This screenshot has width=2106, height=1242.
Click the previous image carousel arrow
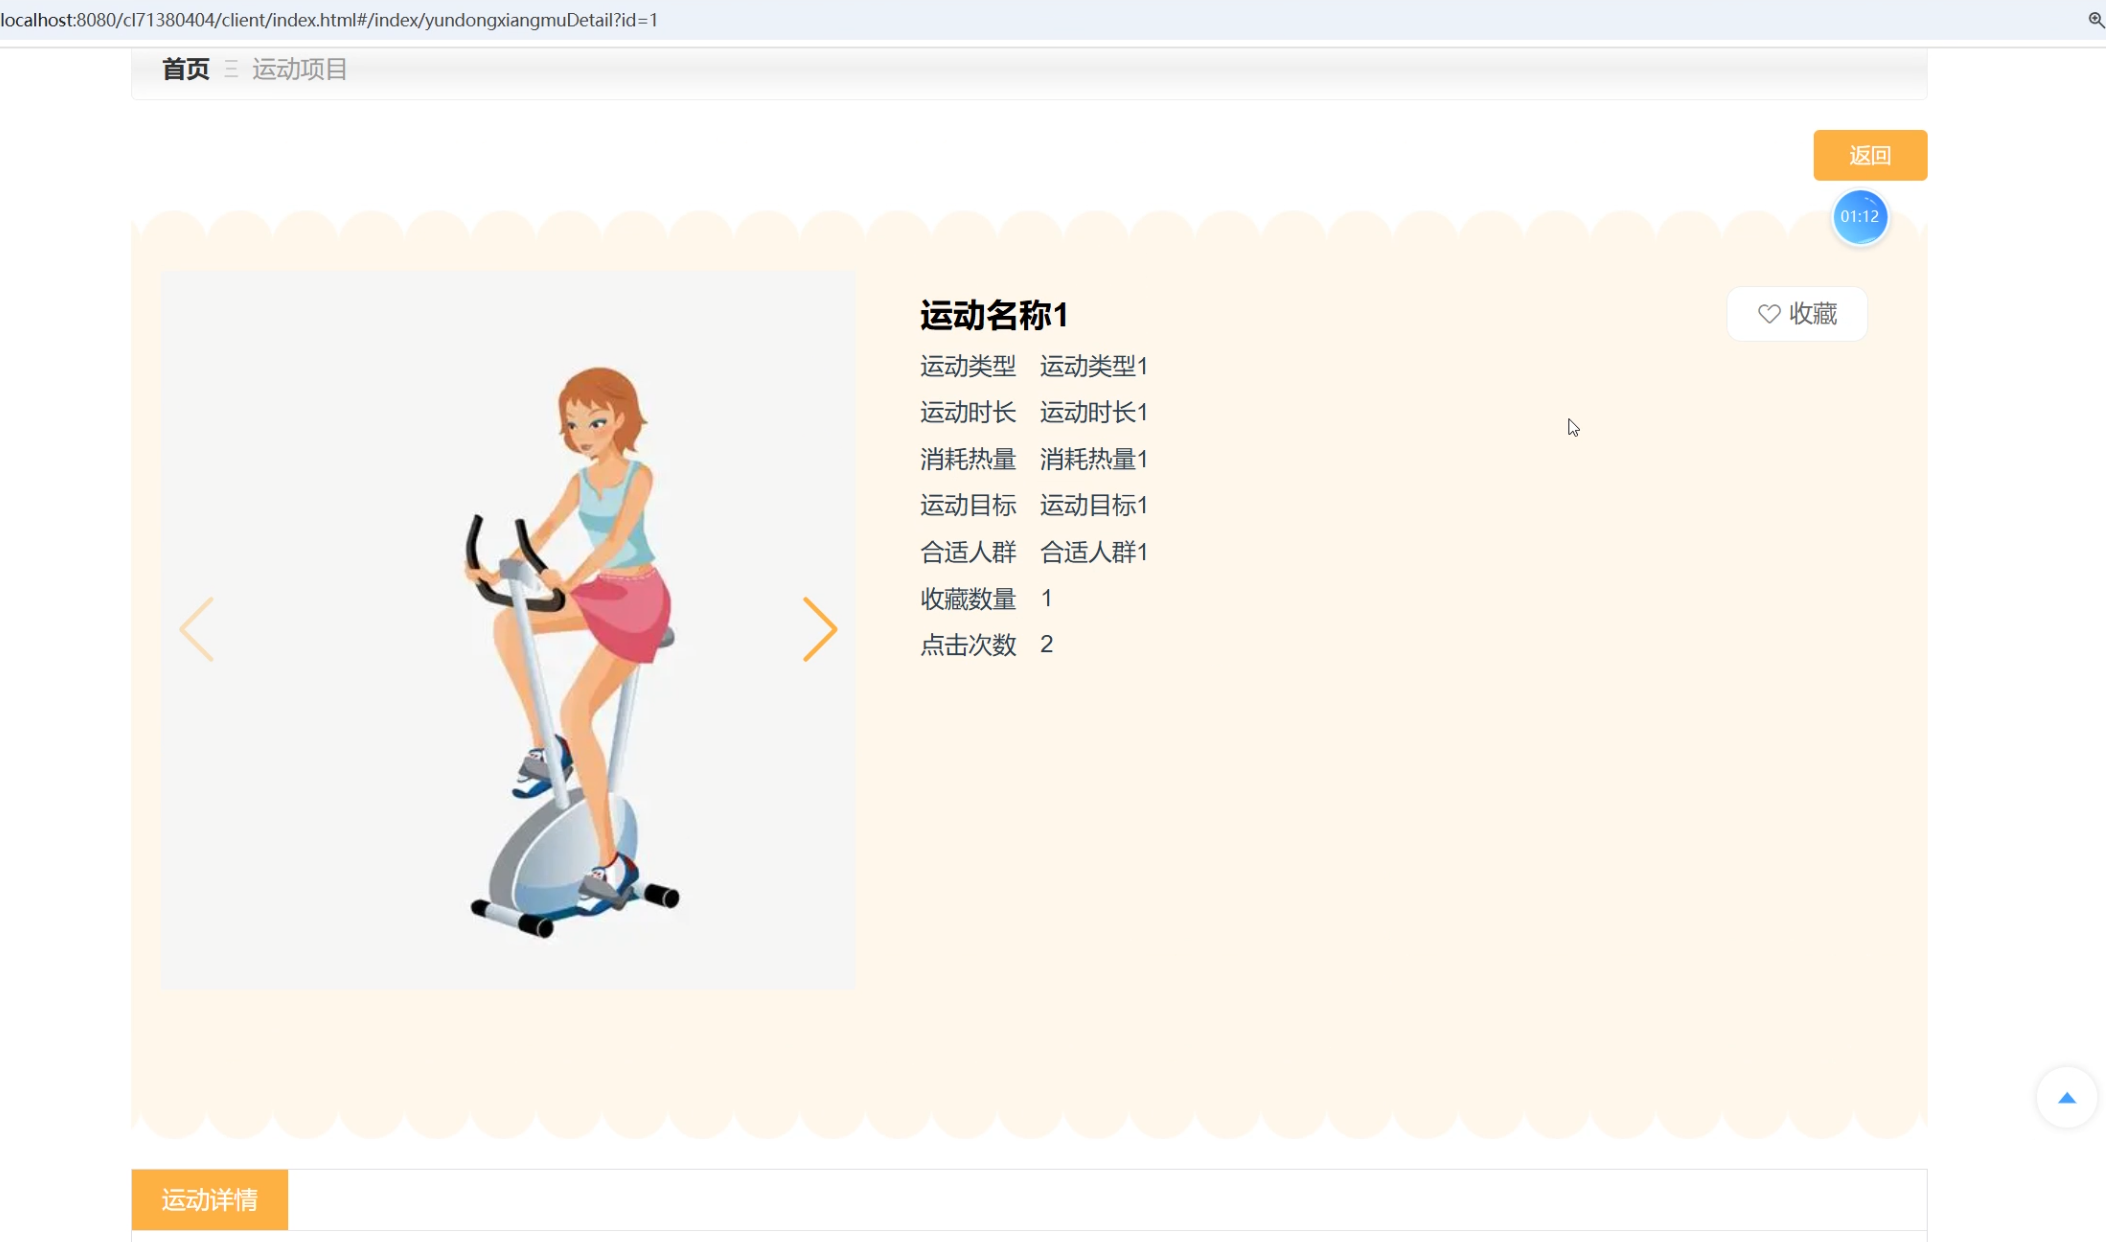point(197,629)
